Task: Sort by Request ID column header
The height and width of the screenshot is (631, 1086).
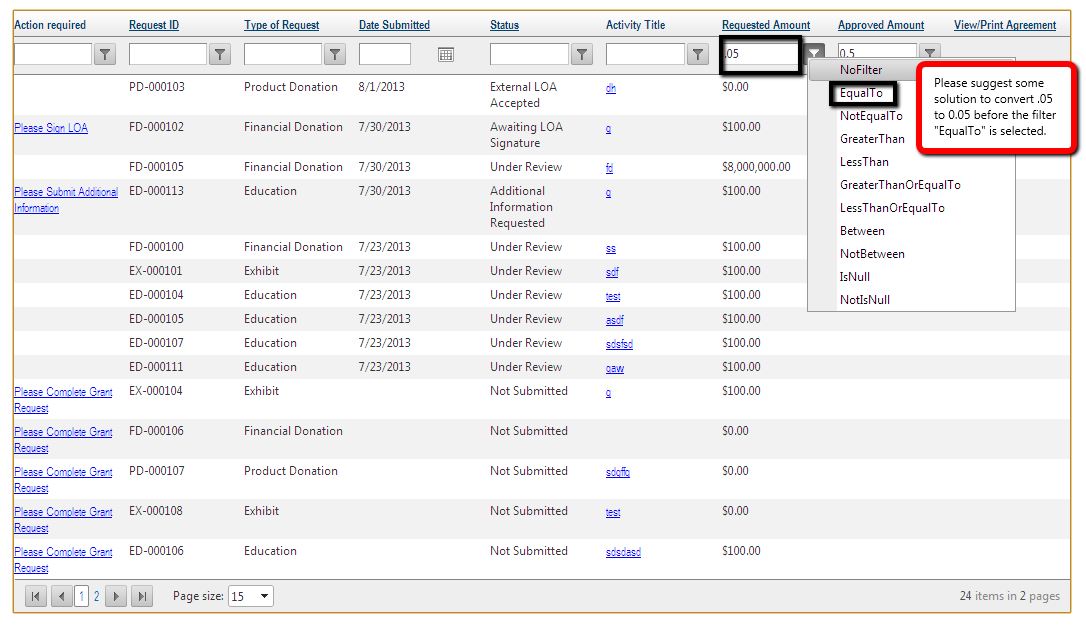Action: [x=154, y=25]
